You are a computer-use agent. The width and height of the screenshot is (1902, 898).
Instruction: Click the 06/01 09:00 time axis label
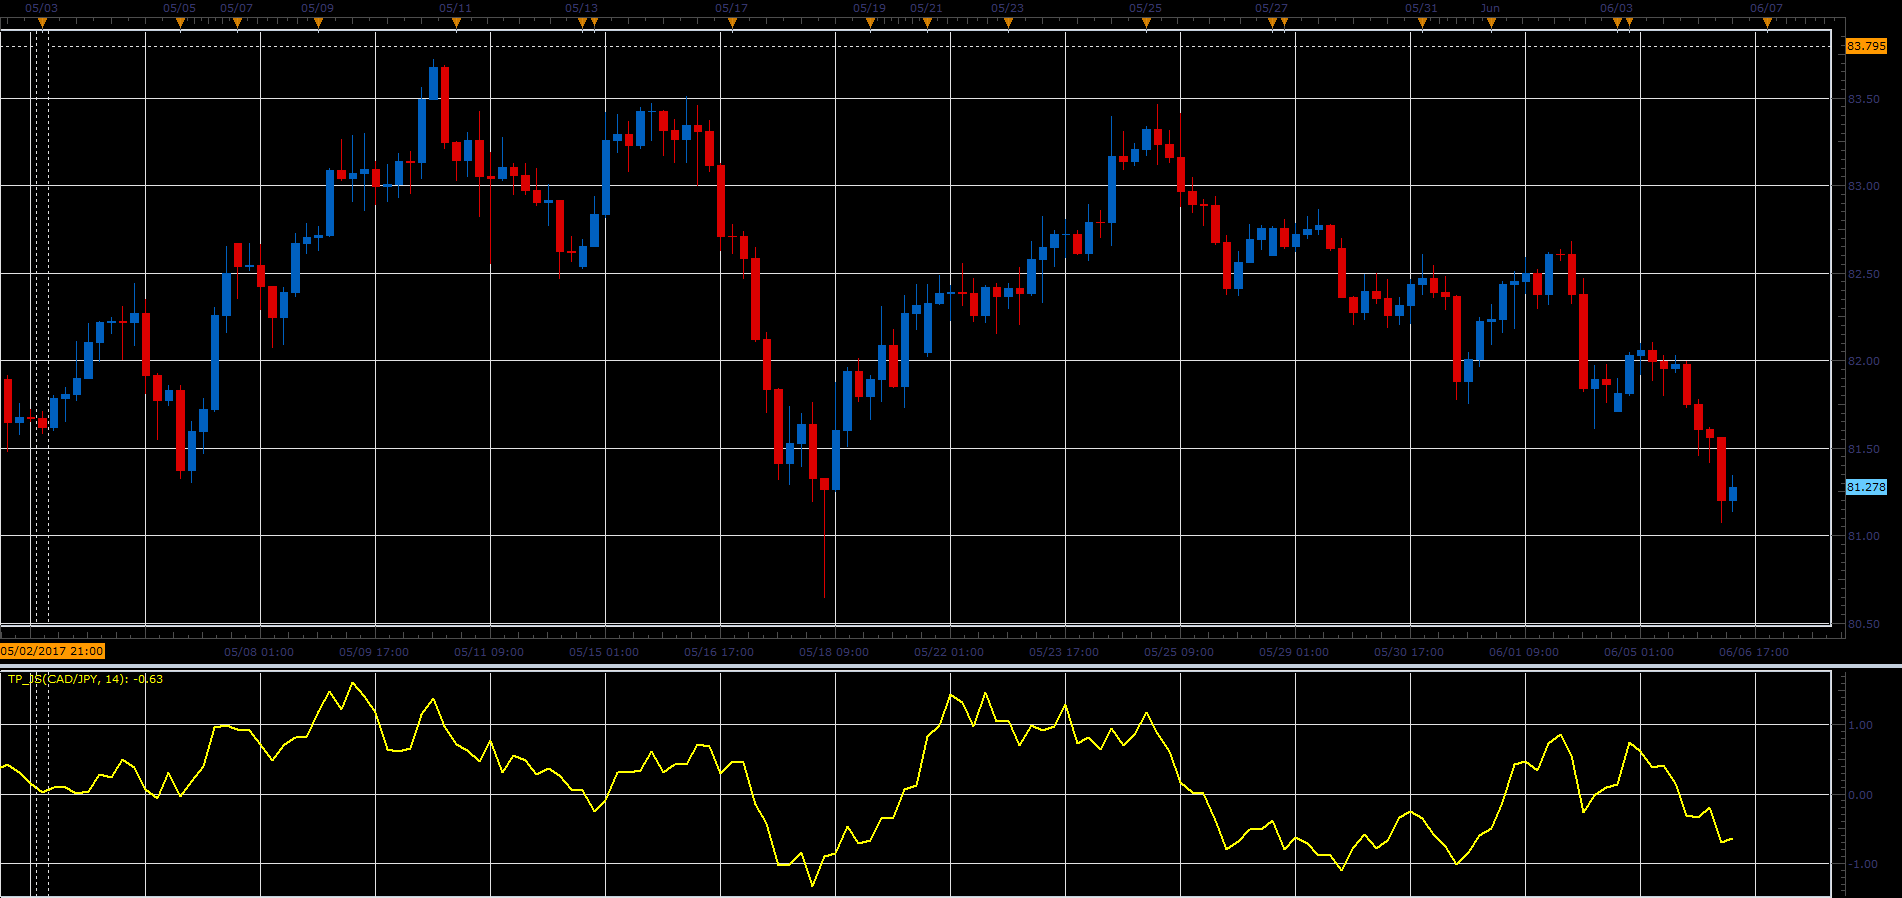point(1524,652)
